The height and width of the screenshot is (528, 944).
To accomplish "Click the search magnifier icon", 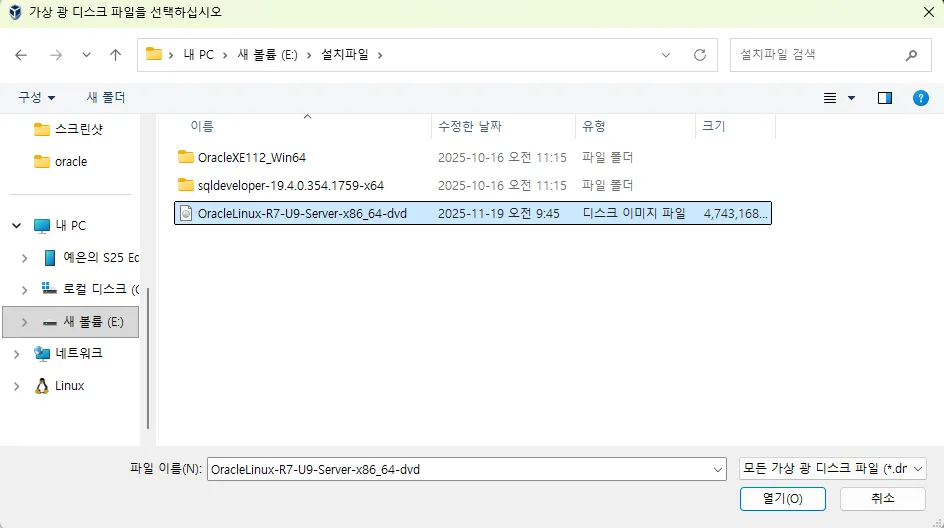I will point(911,55).
